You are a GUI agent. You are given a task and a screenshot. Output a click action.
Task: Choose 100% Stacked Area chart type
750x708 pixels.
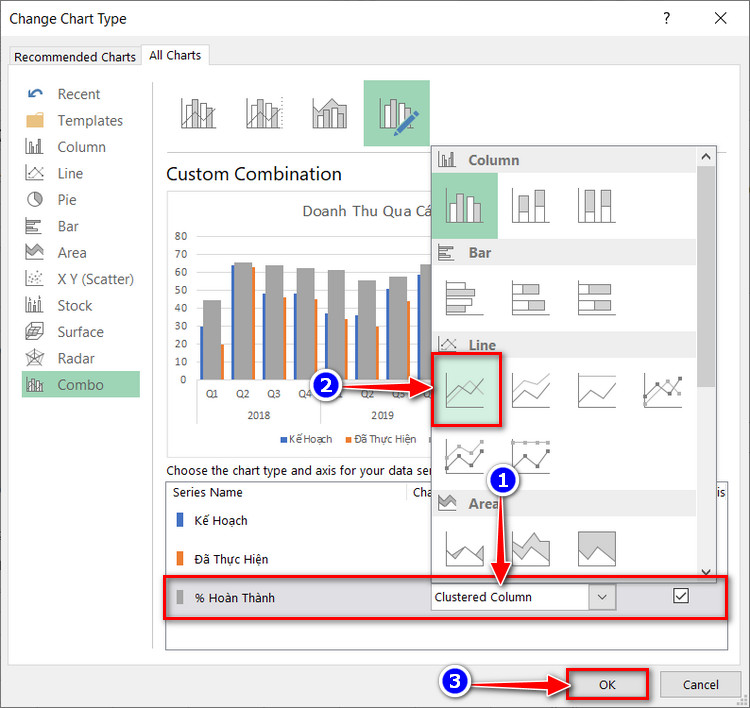tap(596, 549)
